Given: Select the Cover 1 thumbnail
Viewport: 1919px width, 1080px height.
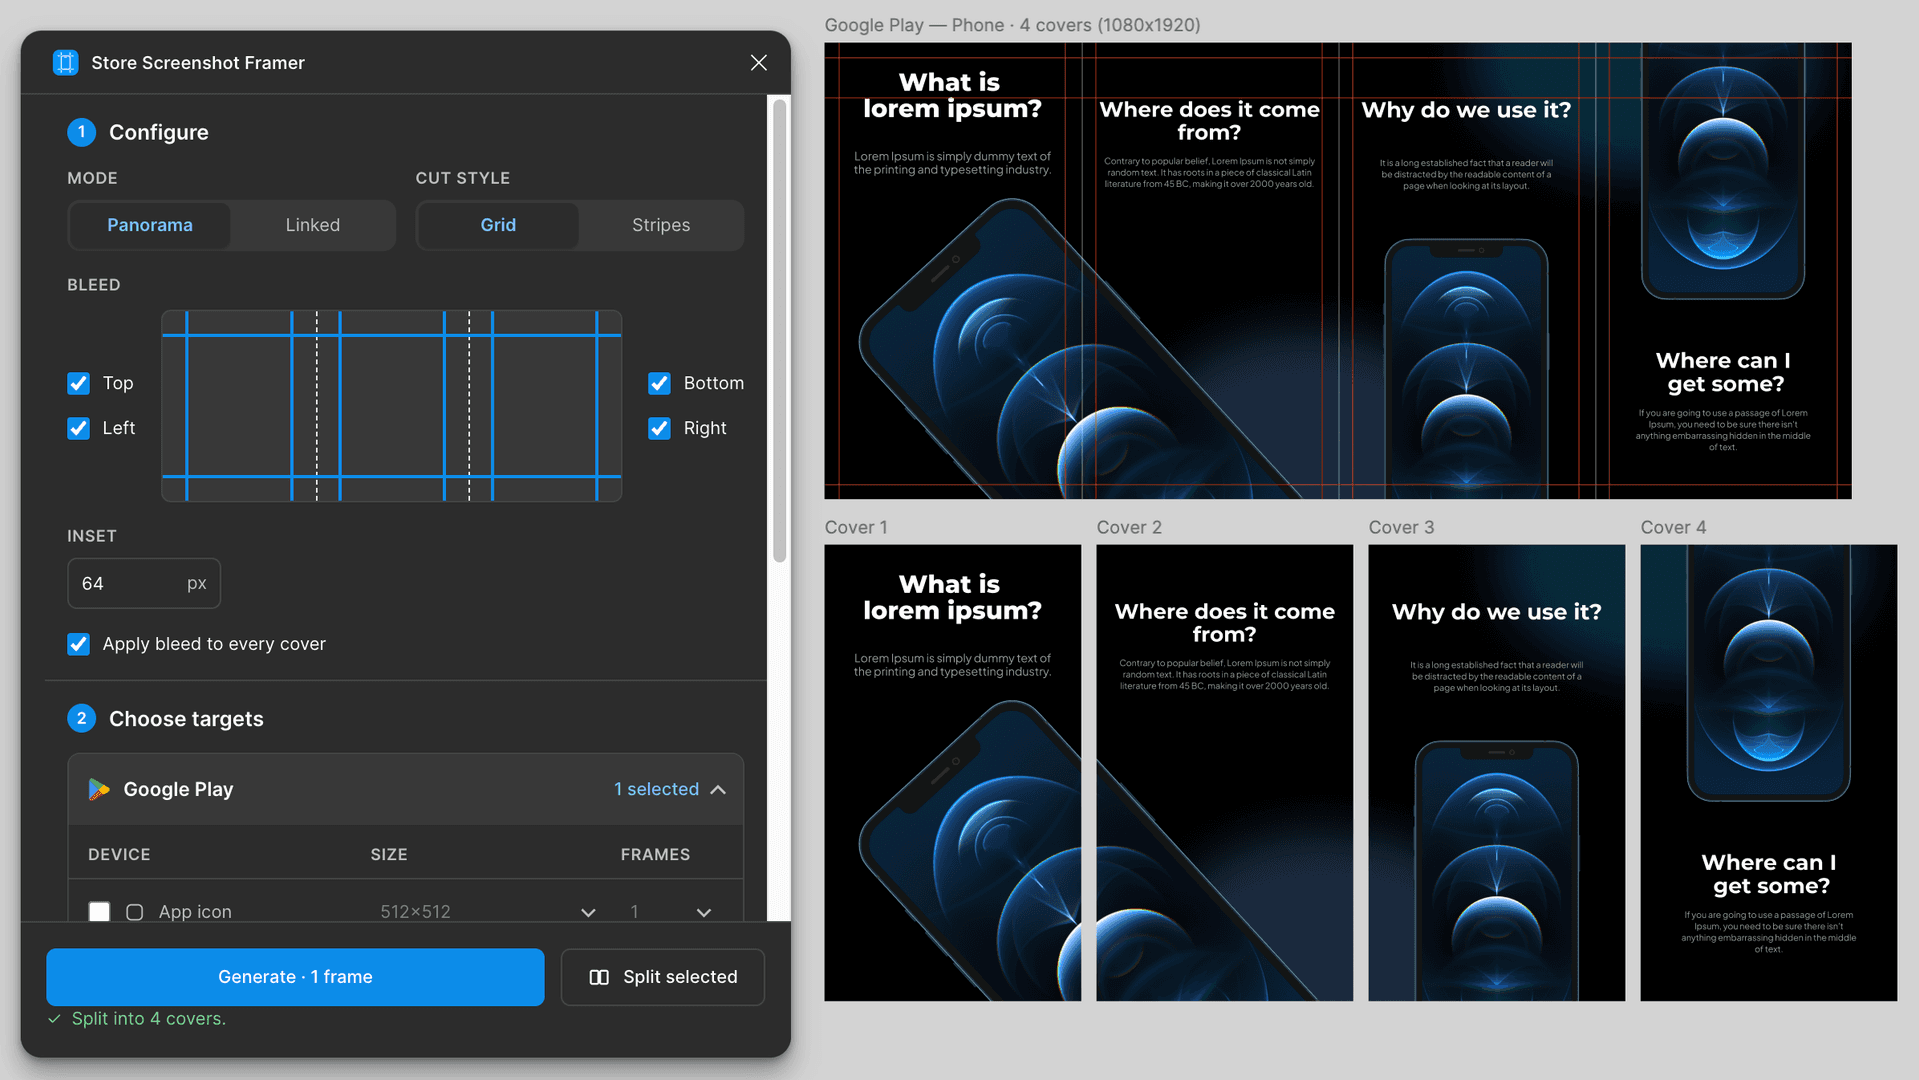Looking at the screenshot, I should pyautogui.click(x=952, y=773).
